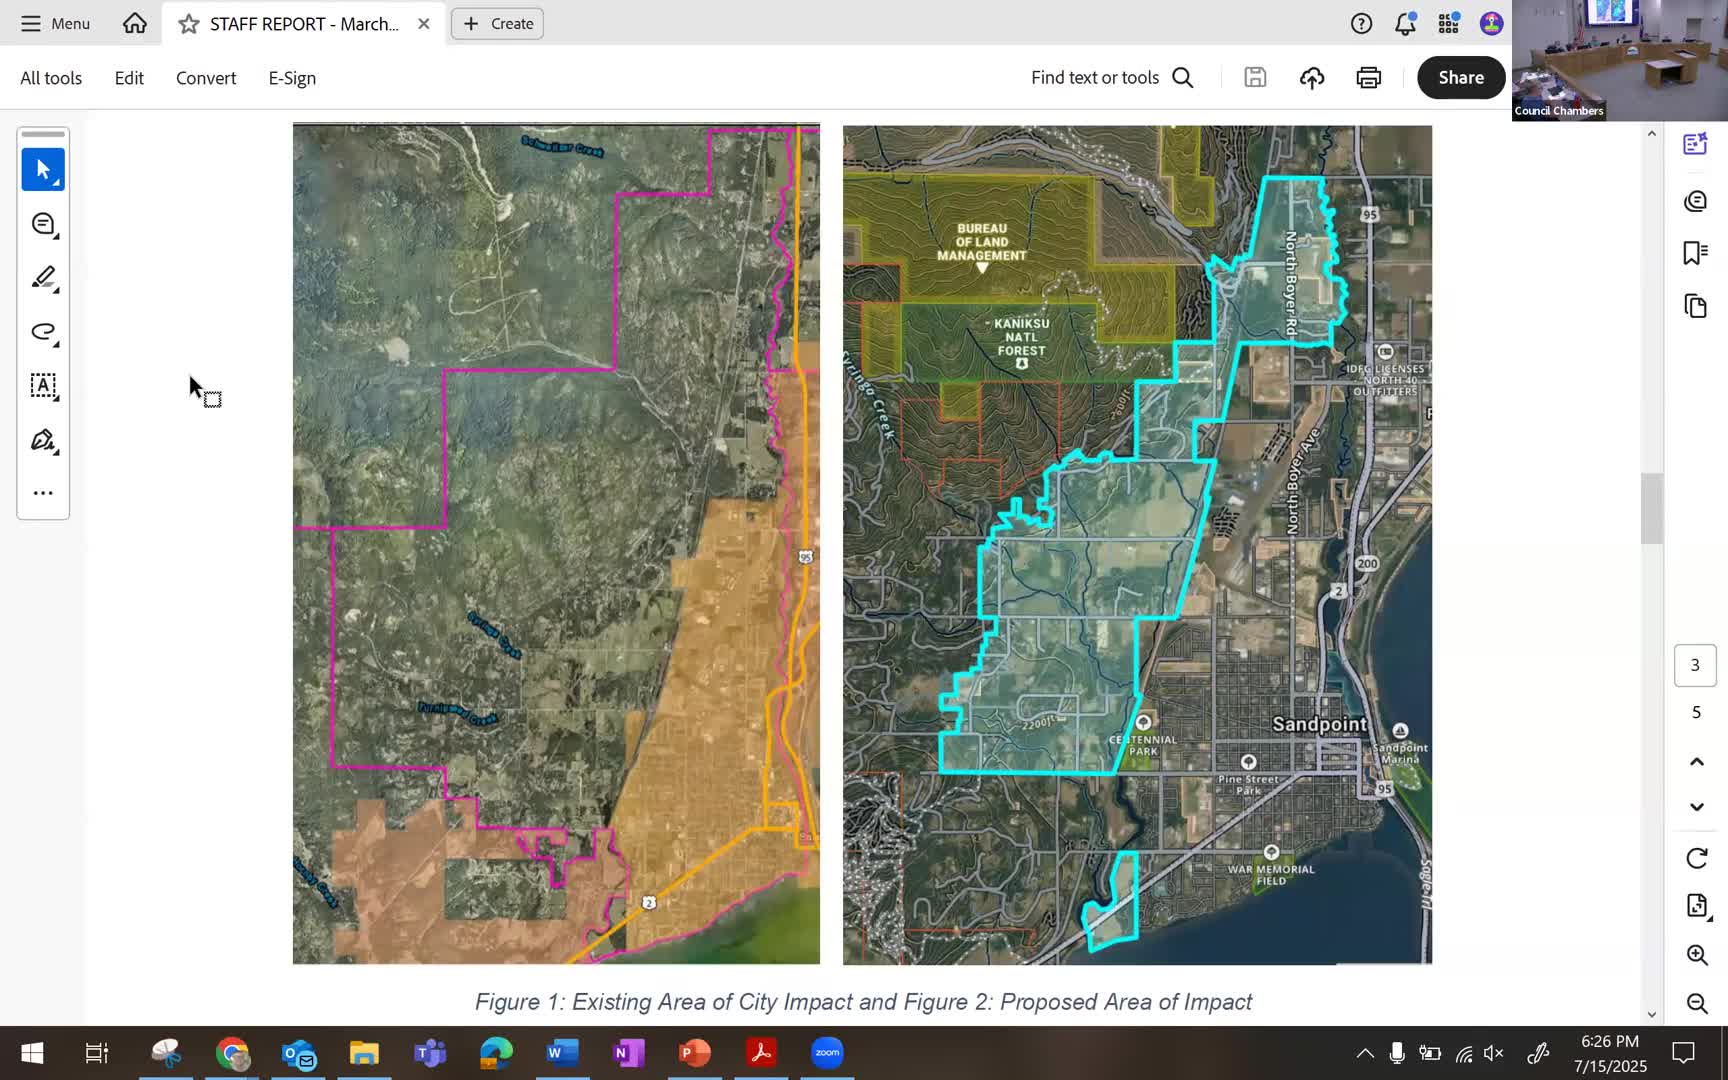
Task: Click the Share button
Action: [1460, 78]
